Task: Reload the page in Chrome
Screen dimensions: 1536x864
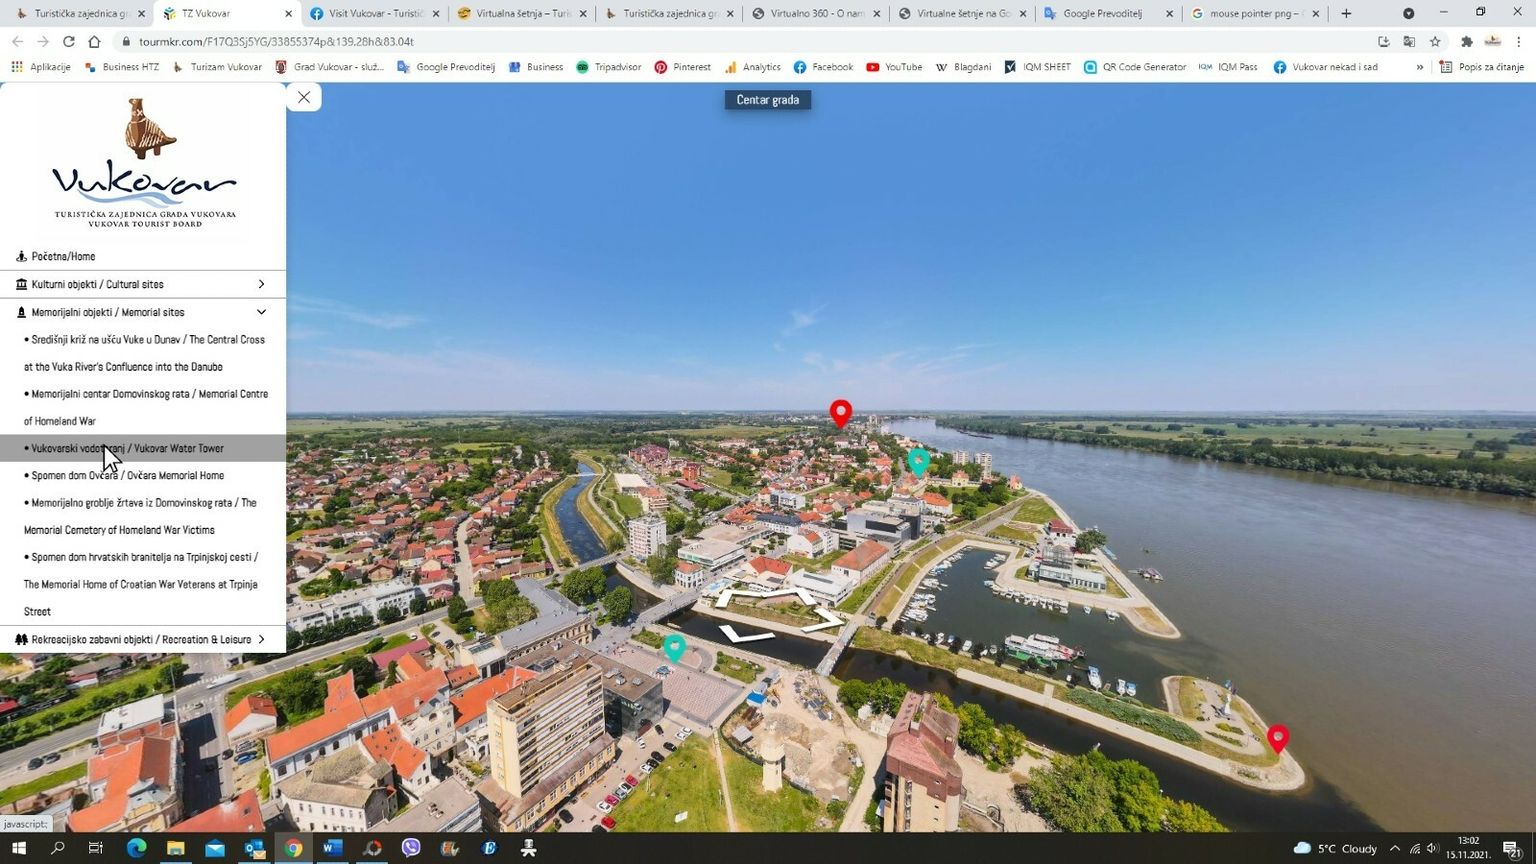Action: 68,42
